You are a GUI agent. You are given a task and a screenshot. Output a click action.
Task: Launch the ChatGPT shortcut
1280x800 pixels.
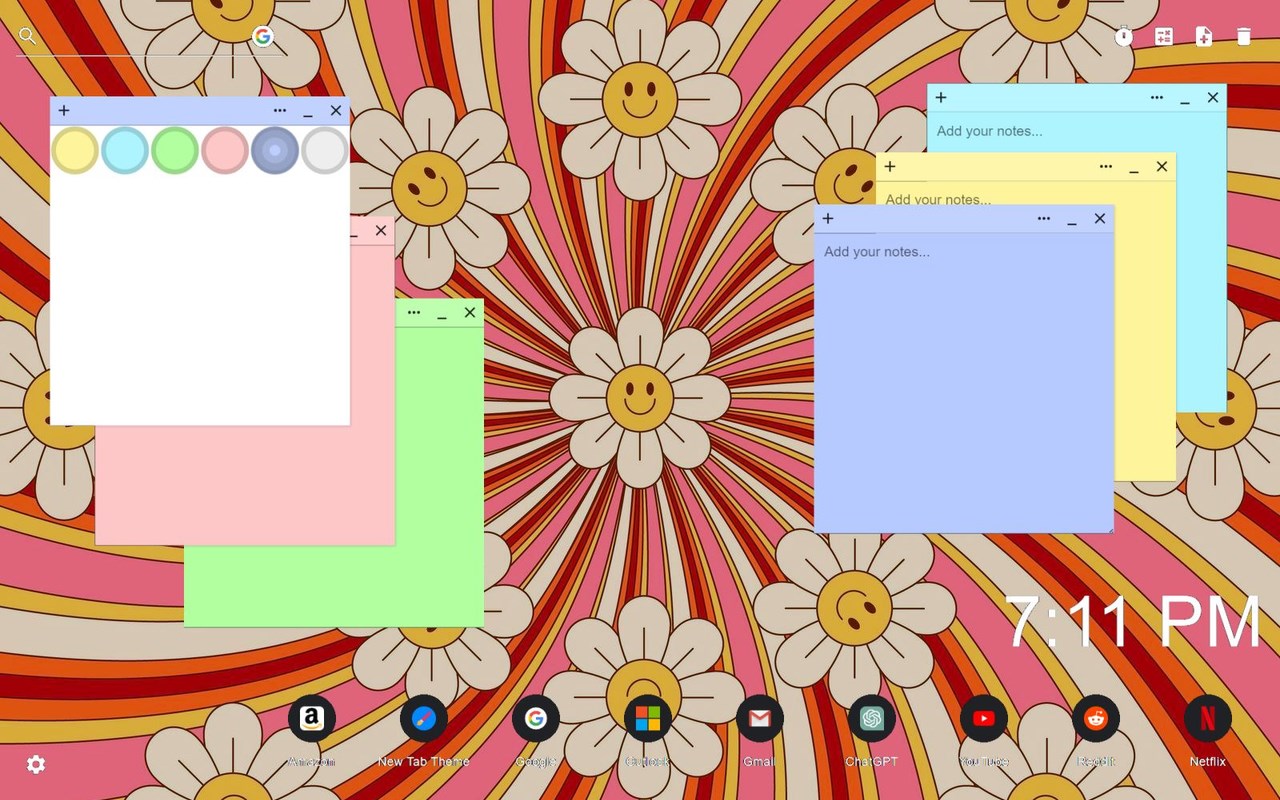click(872, 718)
